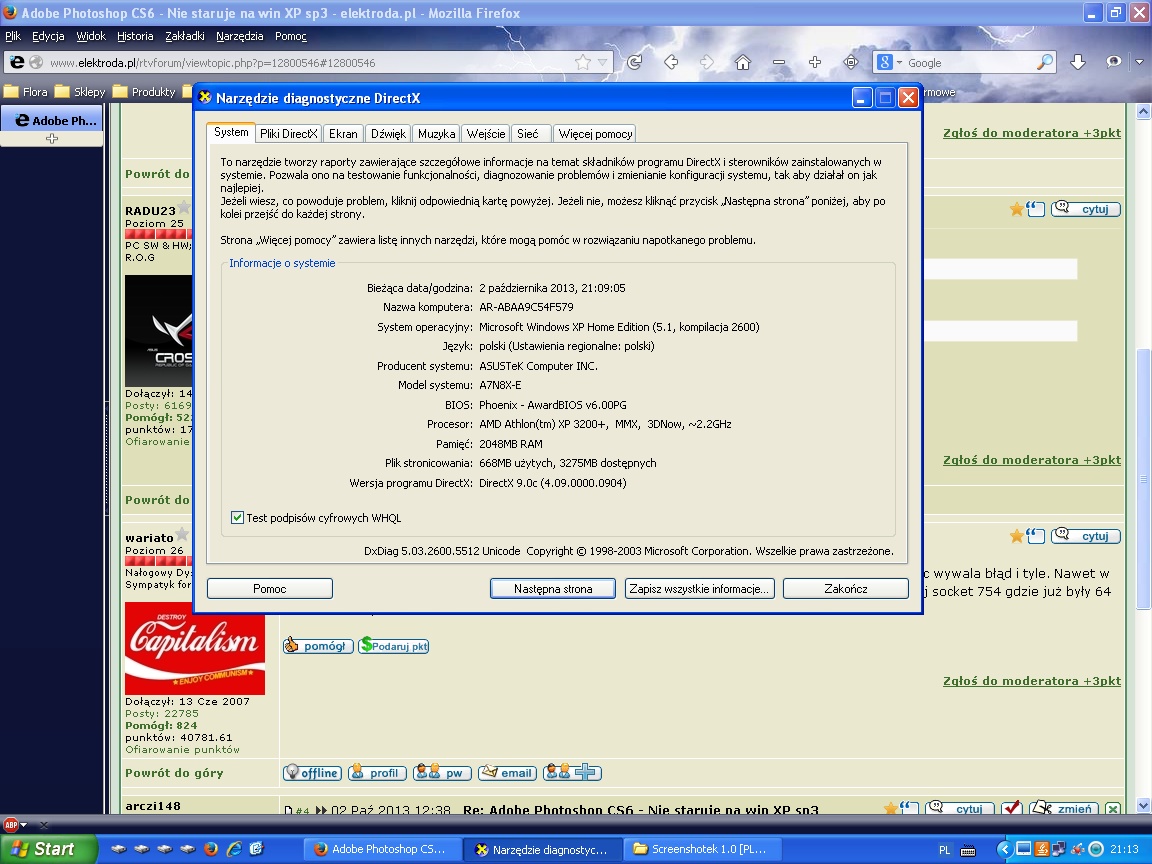
Task: Open the Edycja menu
Action: 48,36
